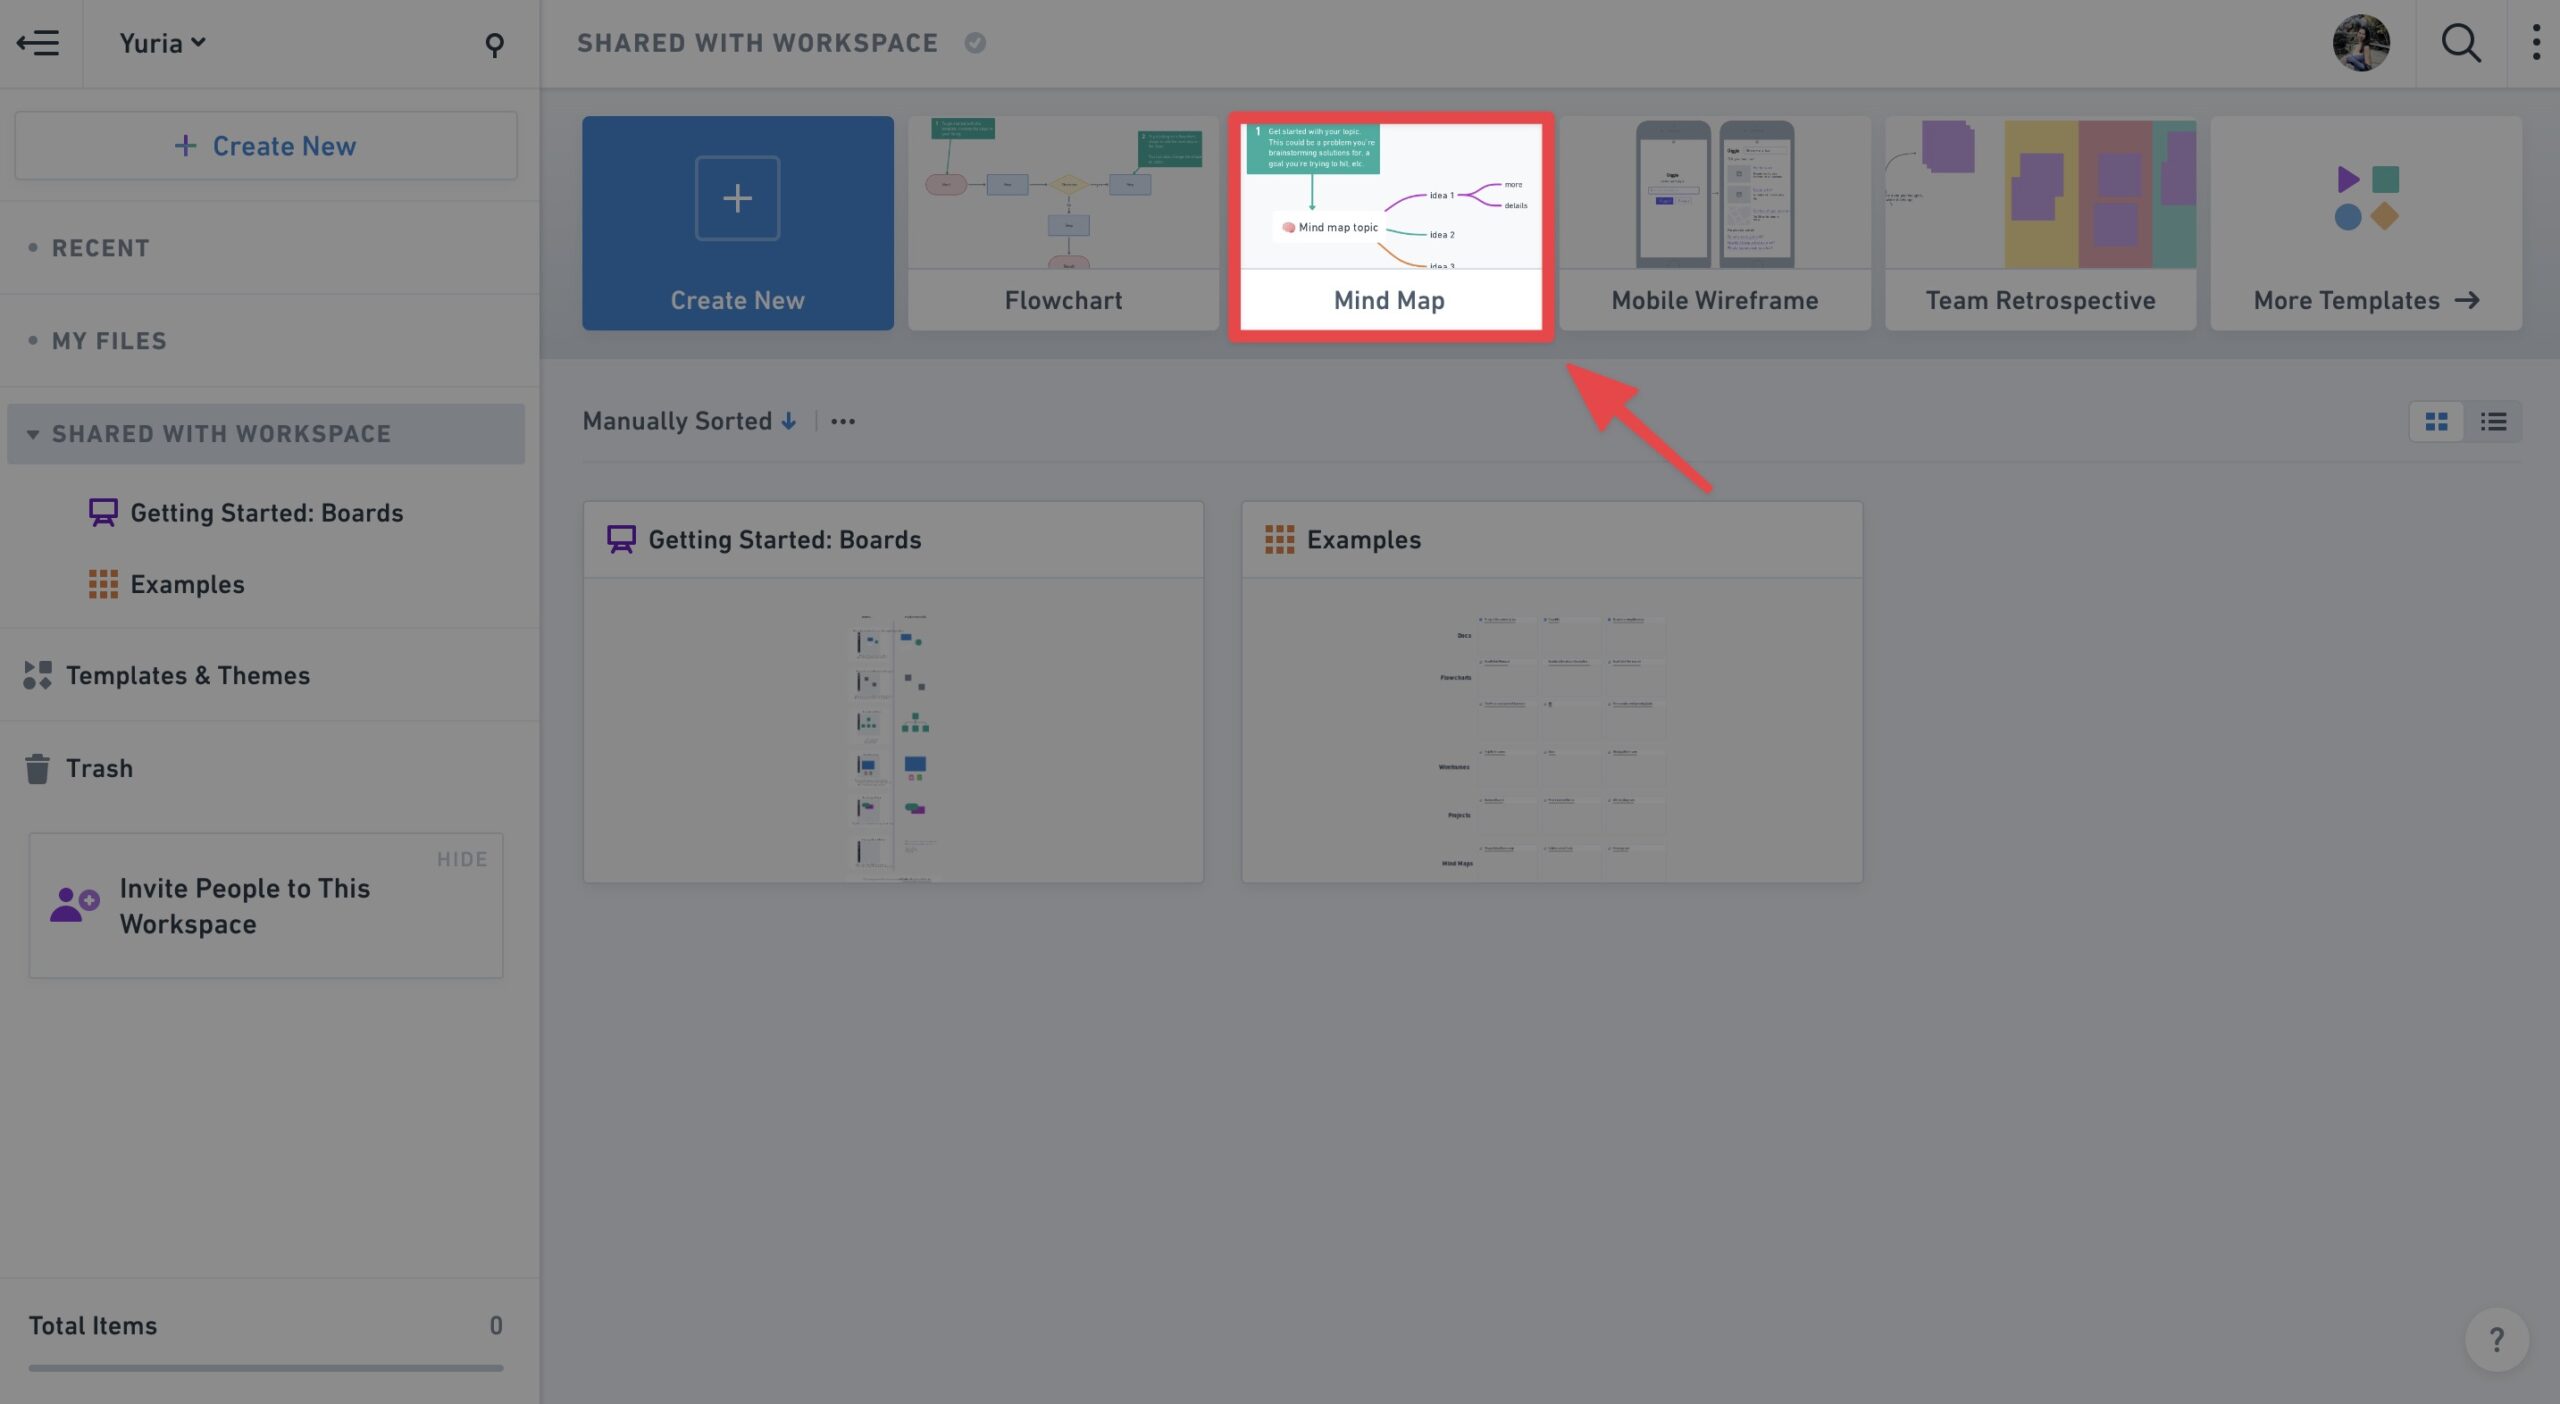Switch to list view
Image resolution: width=2560 pixels, height=1404 pixels.
pos(2493,422)
